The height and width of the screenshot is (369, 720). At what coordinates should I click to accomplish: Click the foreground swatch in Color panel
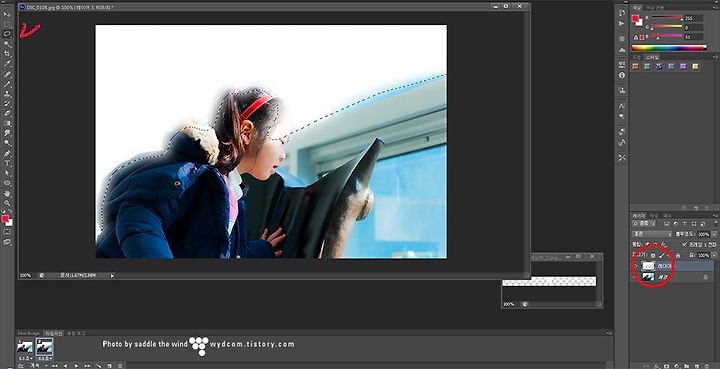[x=635, y=18]
